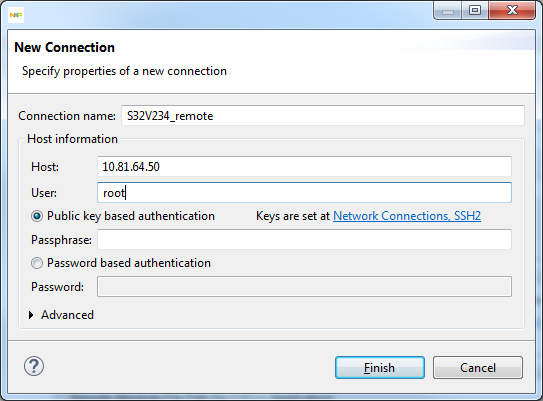Click the Finish button
Screen dimensions: 543x401
pos(380,367)
